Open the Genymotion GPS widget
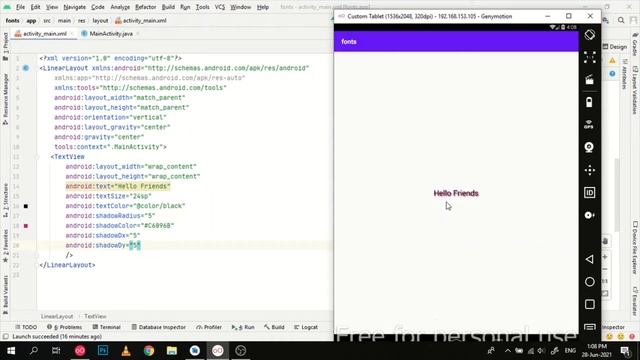 tap(589, 124)
